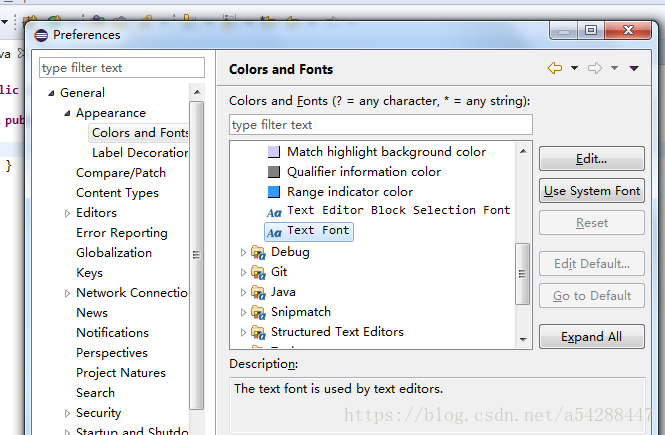This screenshot has height=435, width=665.
Task: Expand the Debug node
Action: click(x=243, y=252)
